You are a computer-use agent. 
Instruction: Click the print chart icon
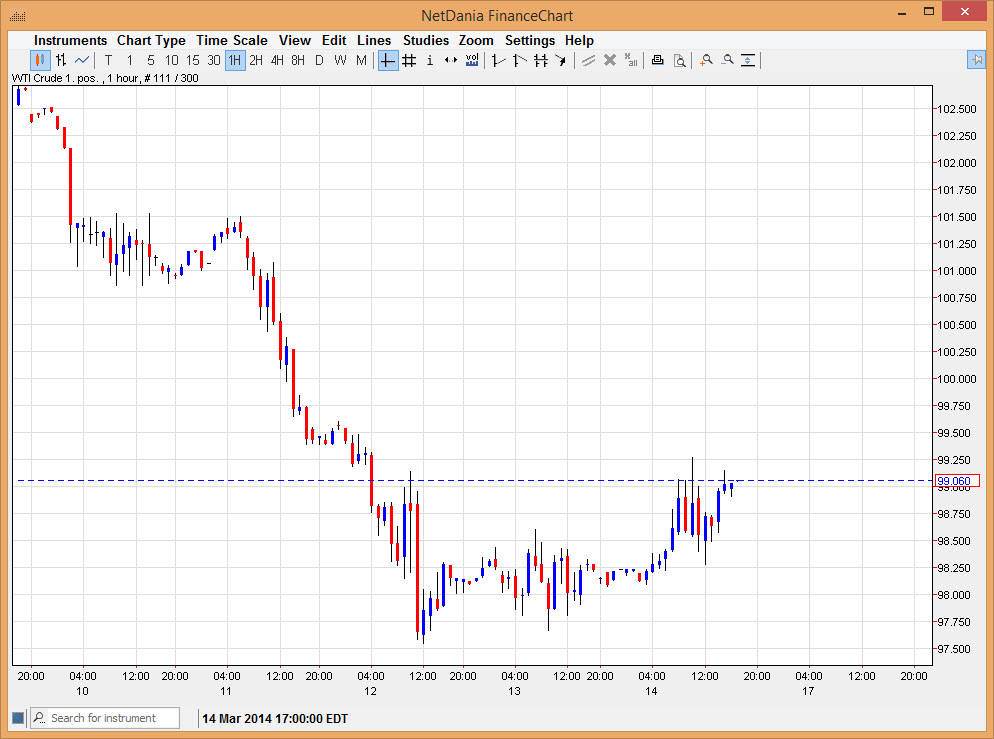tap(657, 60)
